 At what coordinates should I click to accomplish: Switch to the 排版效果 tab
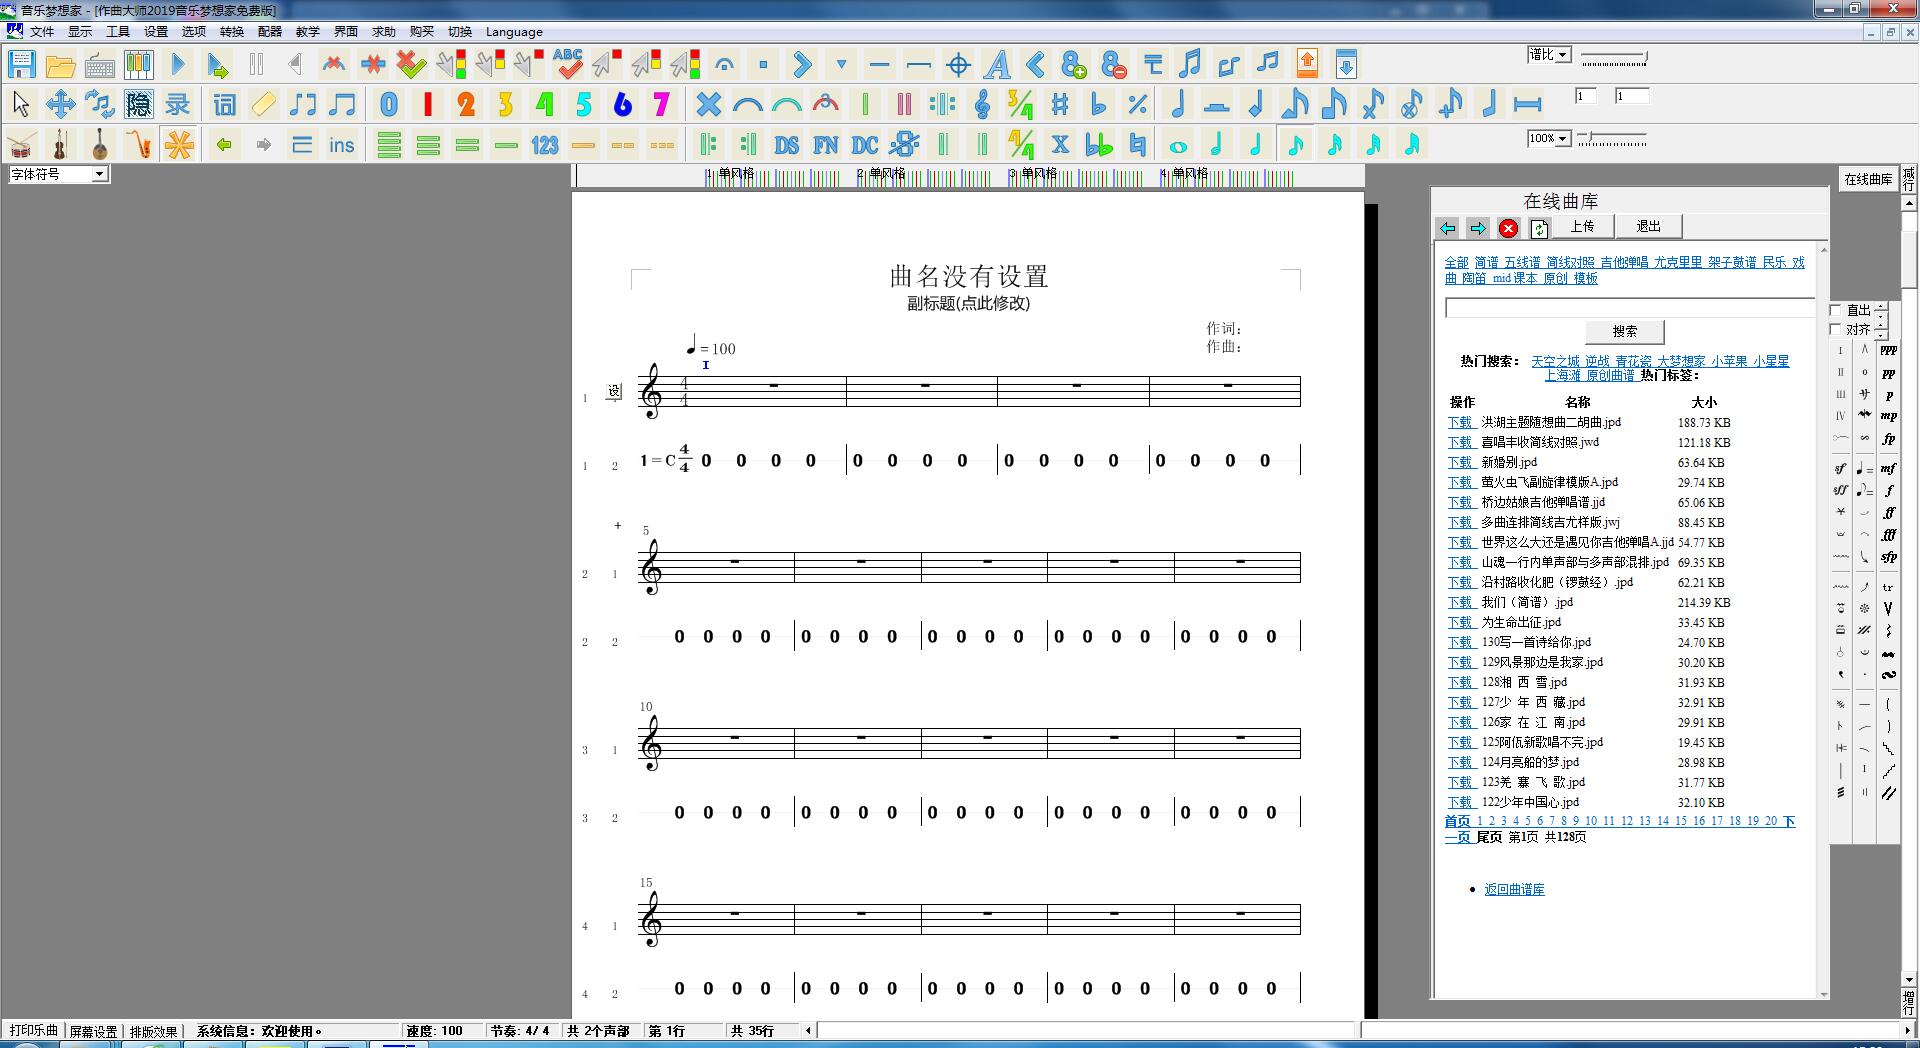(153, 1031)
